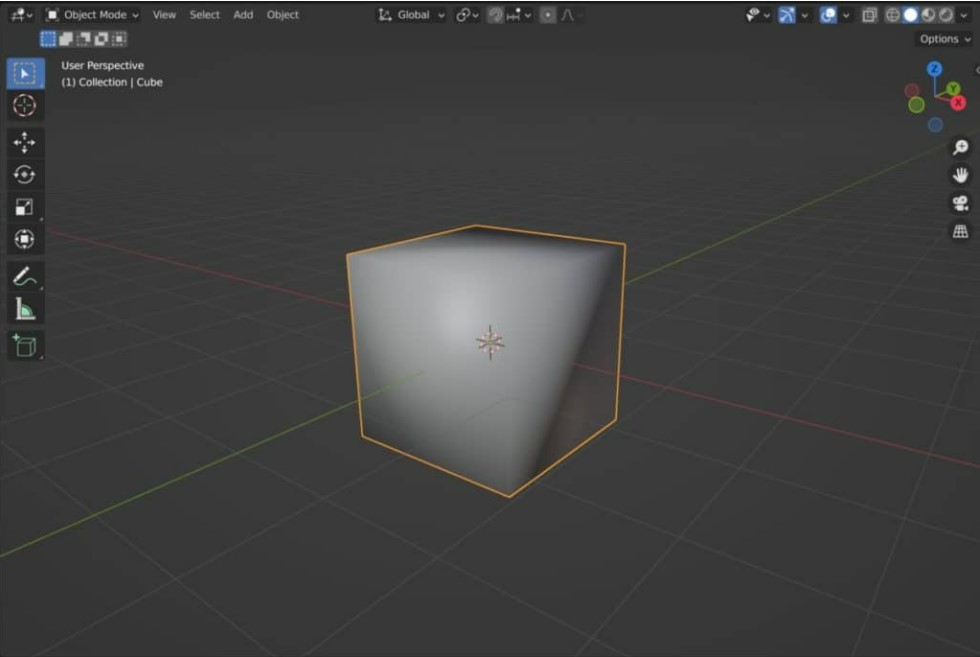Activate the Move tool
The image size is (980, 657).
[x=25, y=142]
